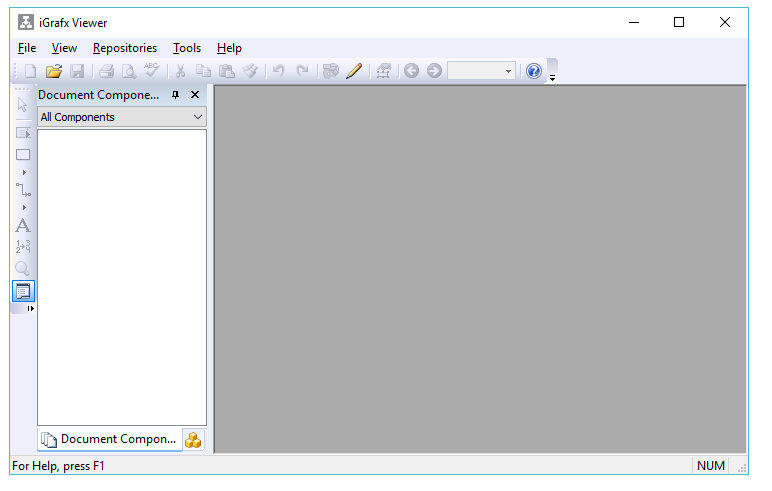Close the Document Components panel
Screen dimensions: 772x491
tap(195, 95)
